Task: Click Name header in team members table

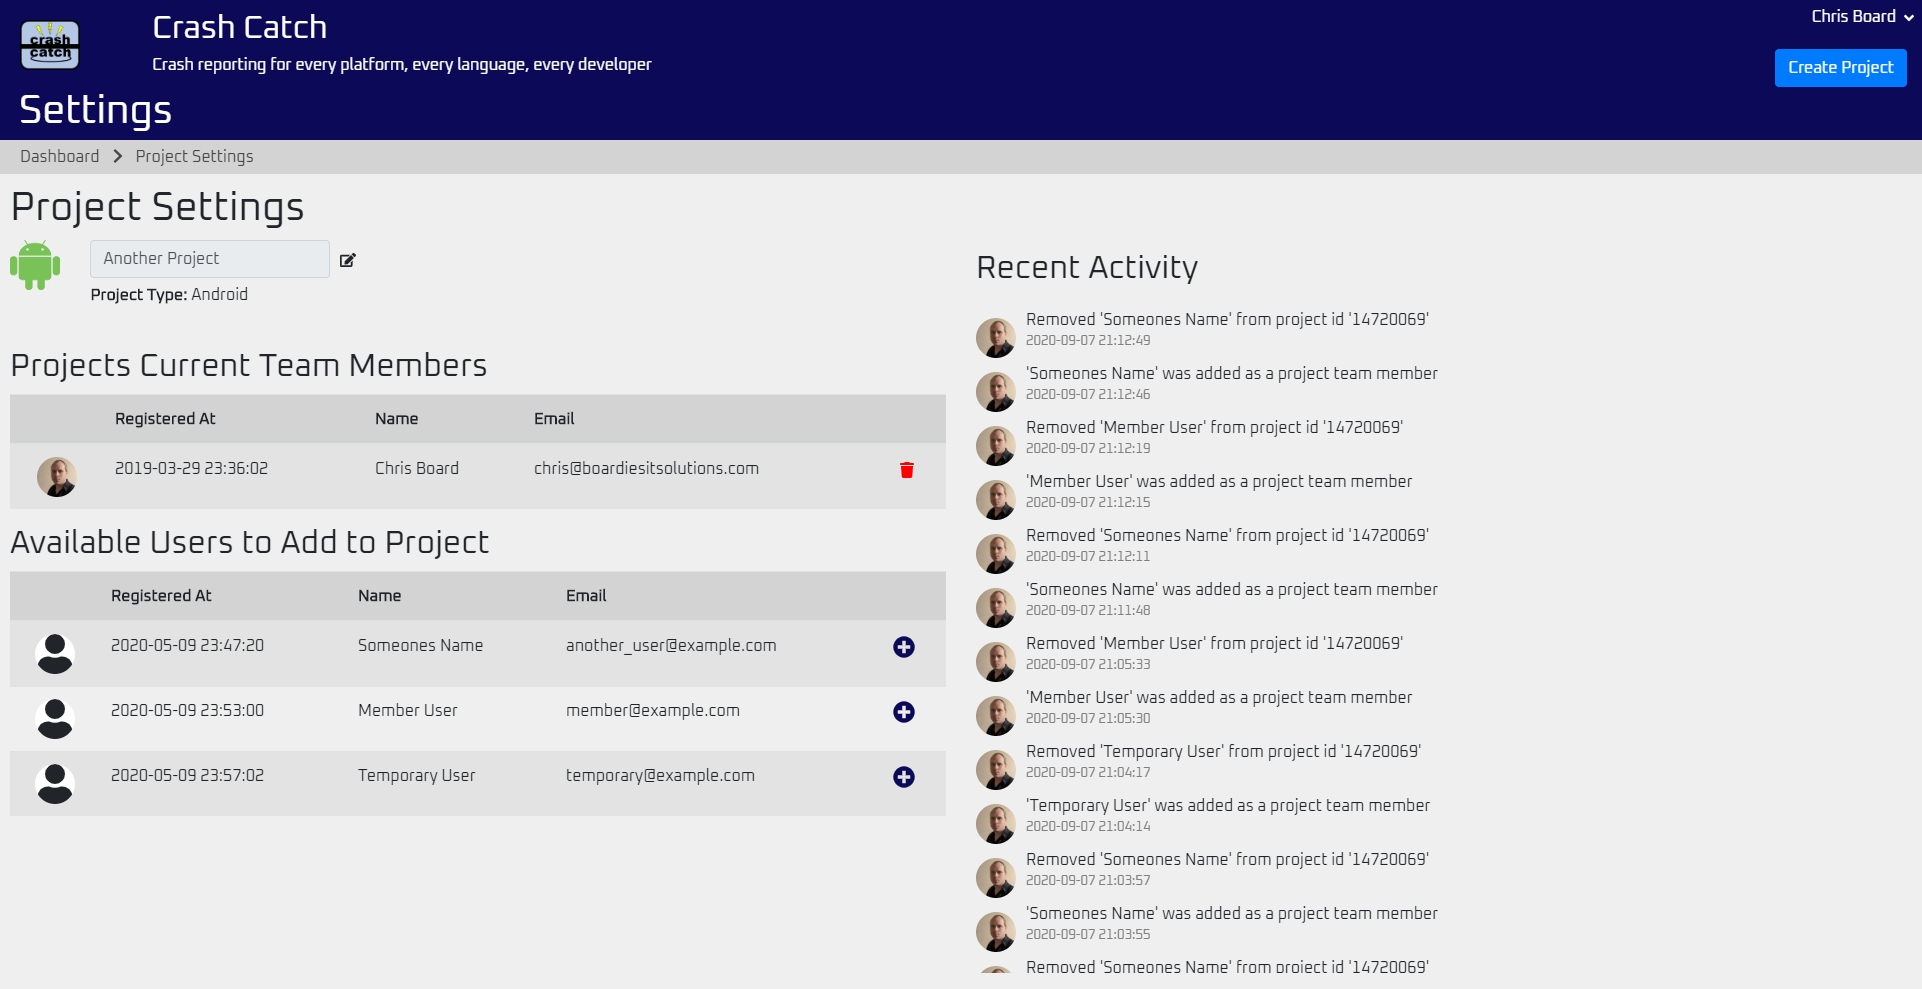Action: [x=396, y=418]
